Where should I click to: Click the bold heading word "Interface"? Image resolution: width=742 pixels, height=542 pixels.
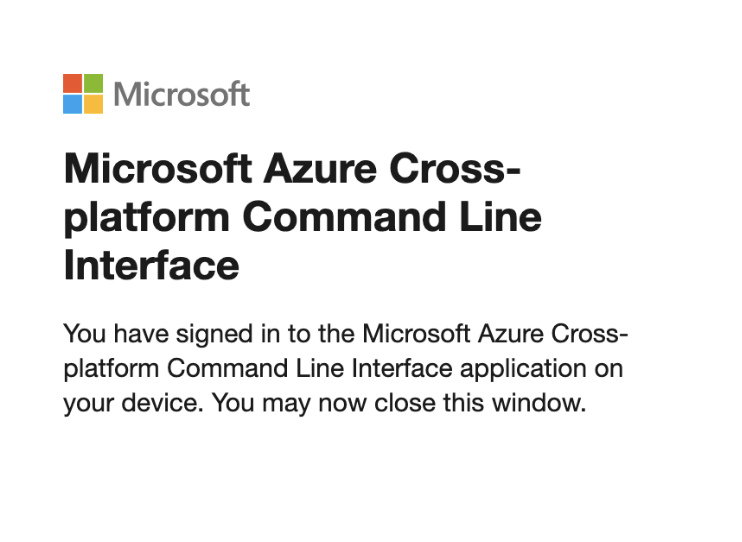tap(151, 266)
